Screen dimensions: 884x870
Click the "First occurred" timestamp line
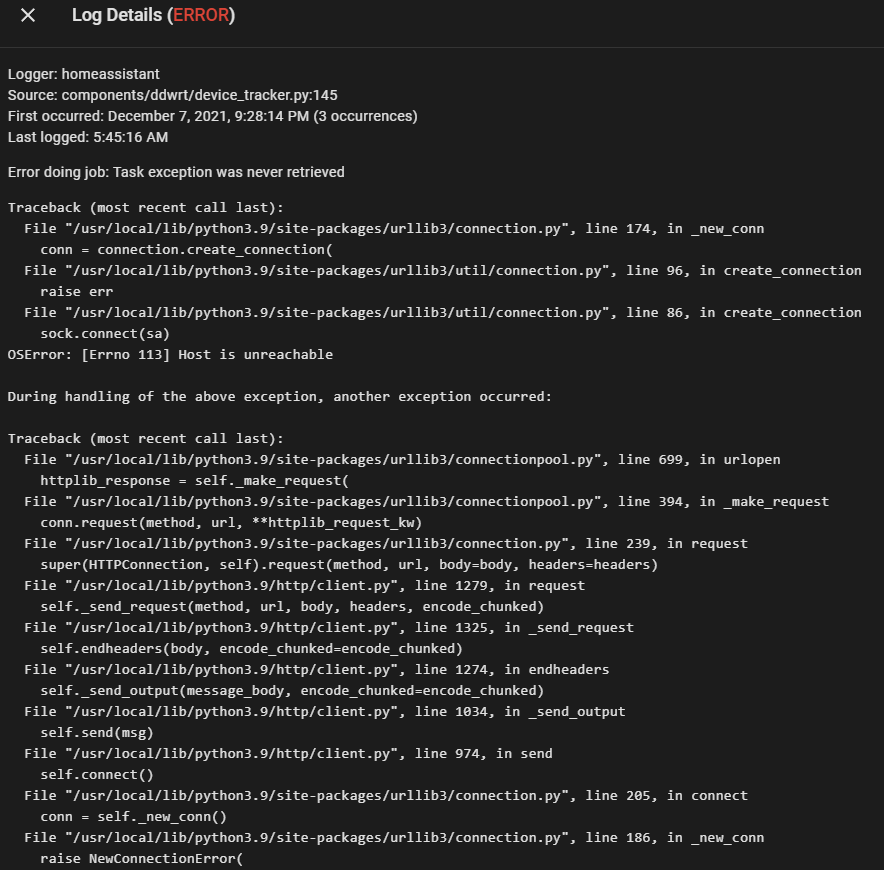[x=212, y=116]
